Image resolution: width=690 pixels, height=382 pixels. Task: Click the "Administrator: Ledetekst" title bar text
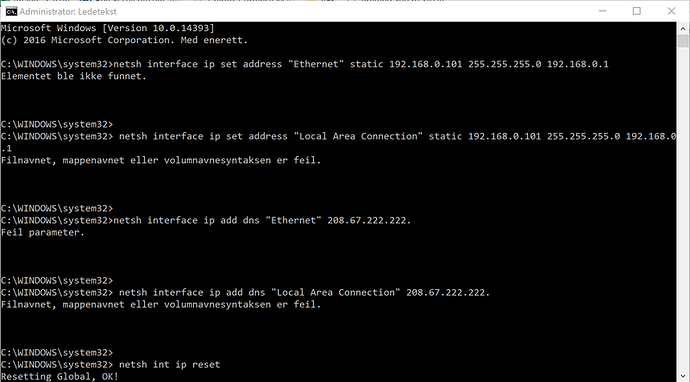pos(68,11)
